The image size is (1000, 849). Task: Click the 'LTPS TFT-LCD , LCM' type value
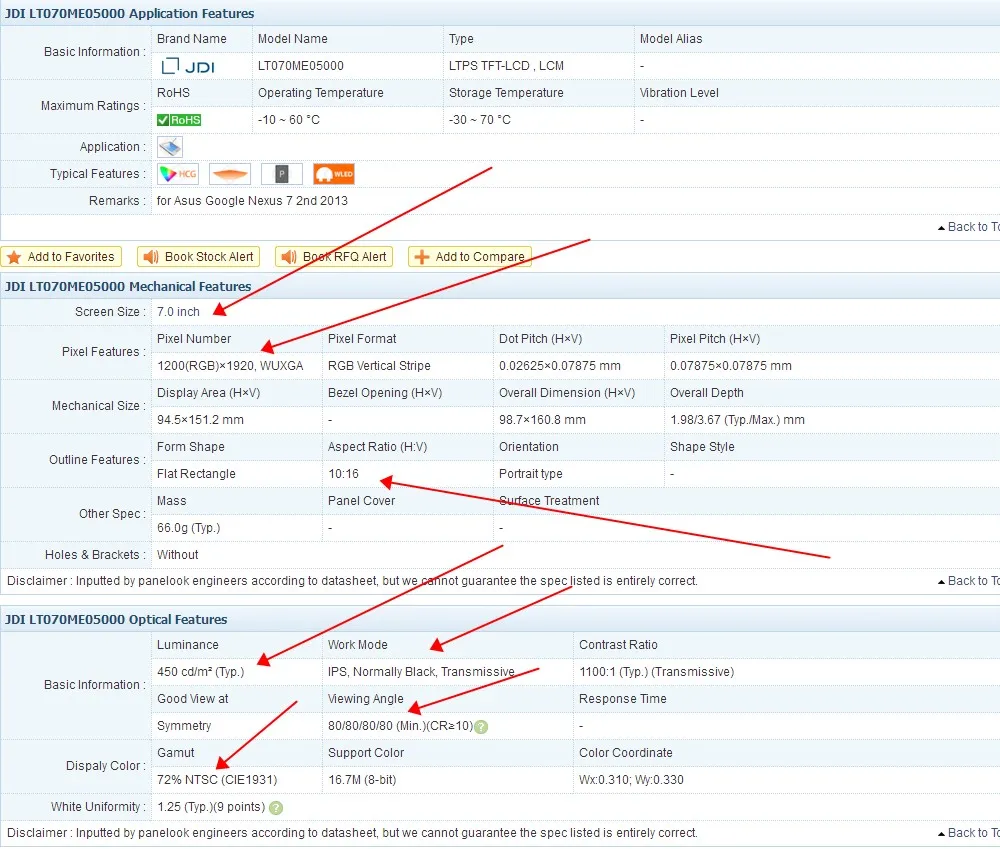pyautogui.click(x=506, y=66)
